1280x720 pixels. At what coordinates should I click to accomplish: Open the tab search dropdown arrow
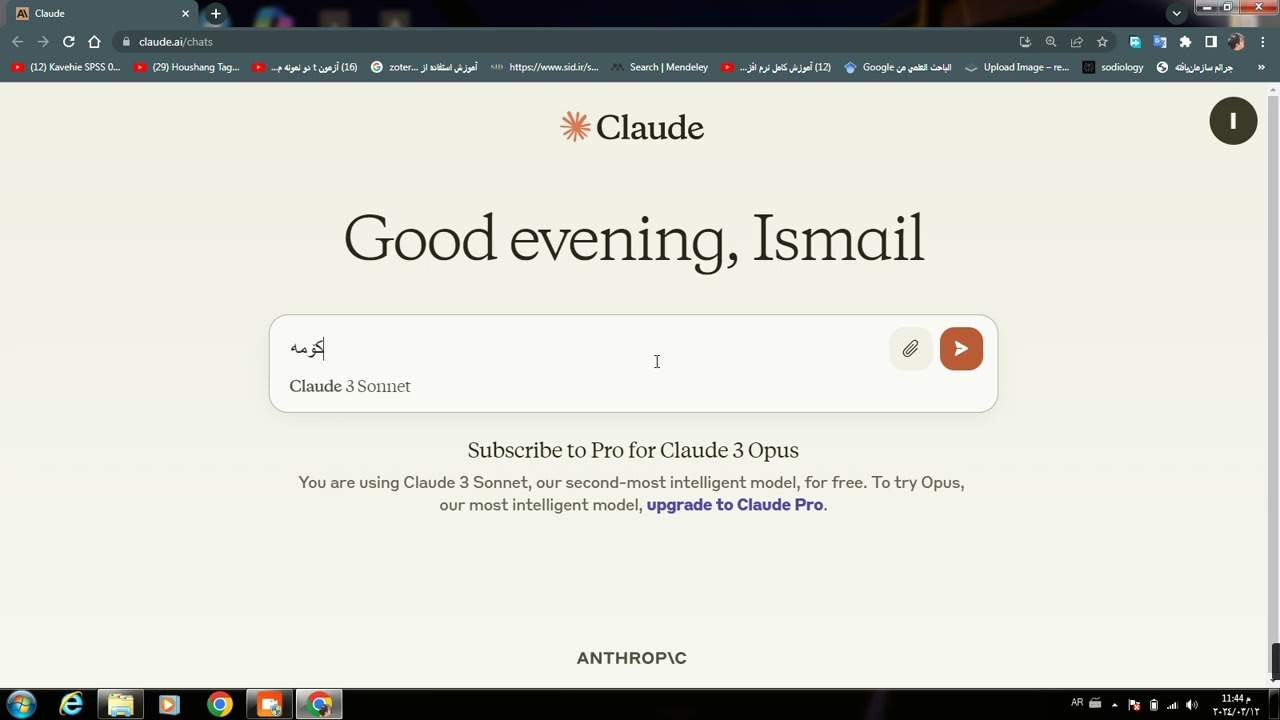coord(1176,13)
